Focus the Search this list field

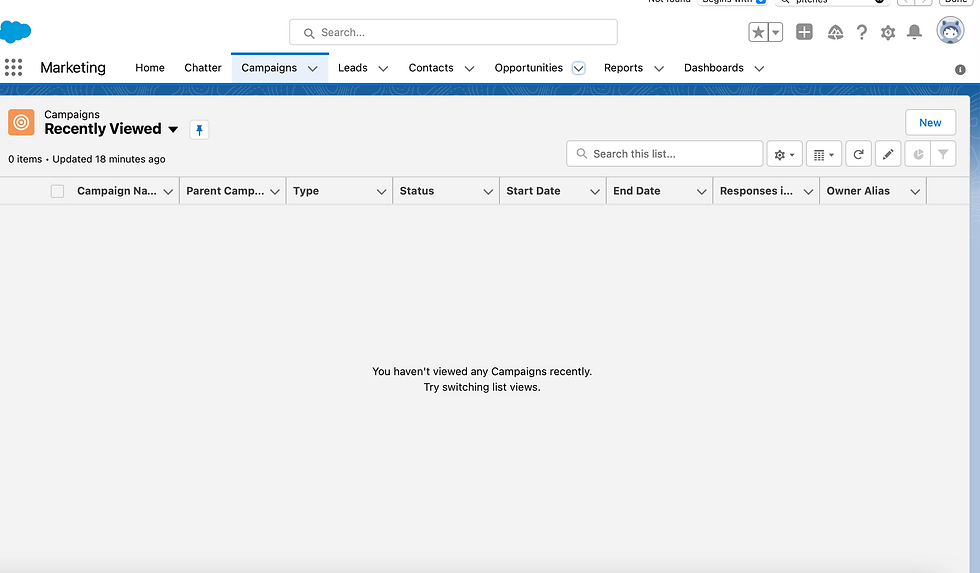664,154
